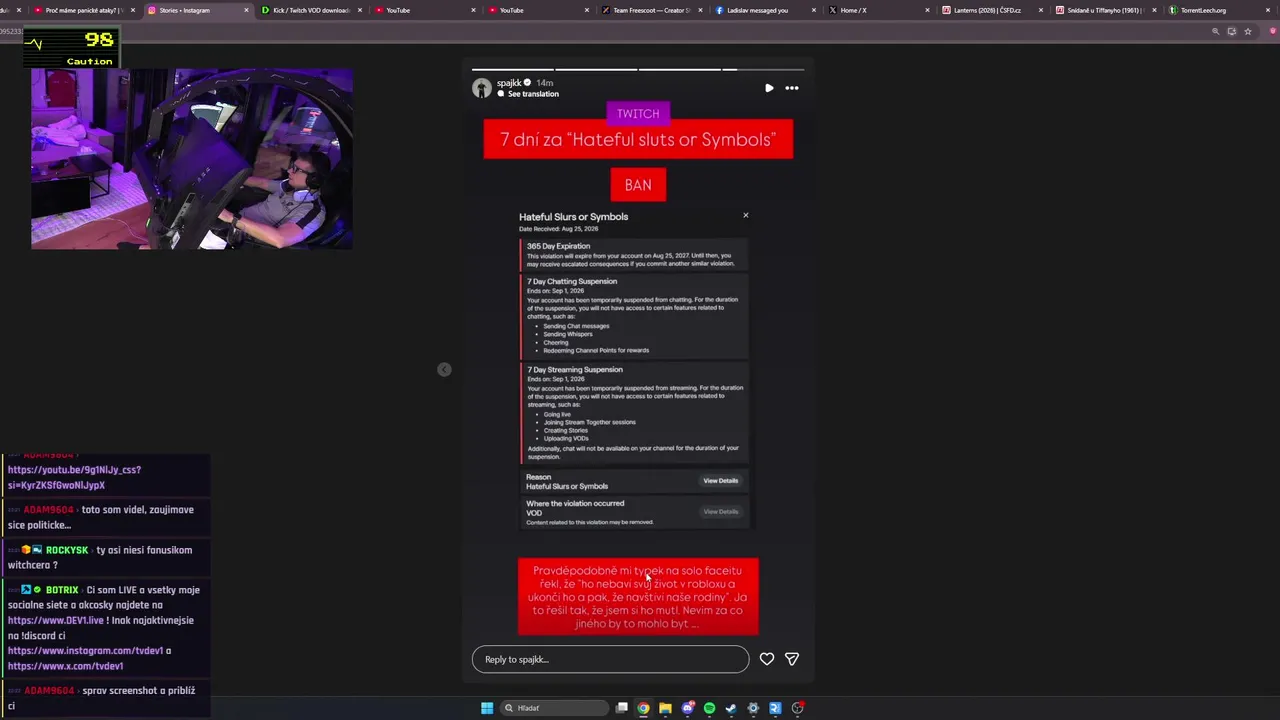
Task: Play the paused Instagram story
Action: pyautogui.click(x=769, y=88)
